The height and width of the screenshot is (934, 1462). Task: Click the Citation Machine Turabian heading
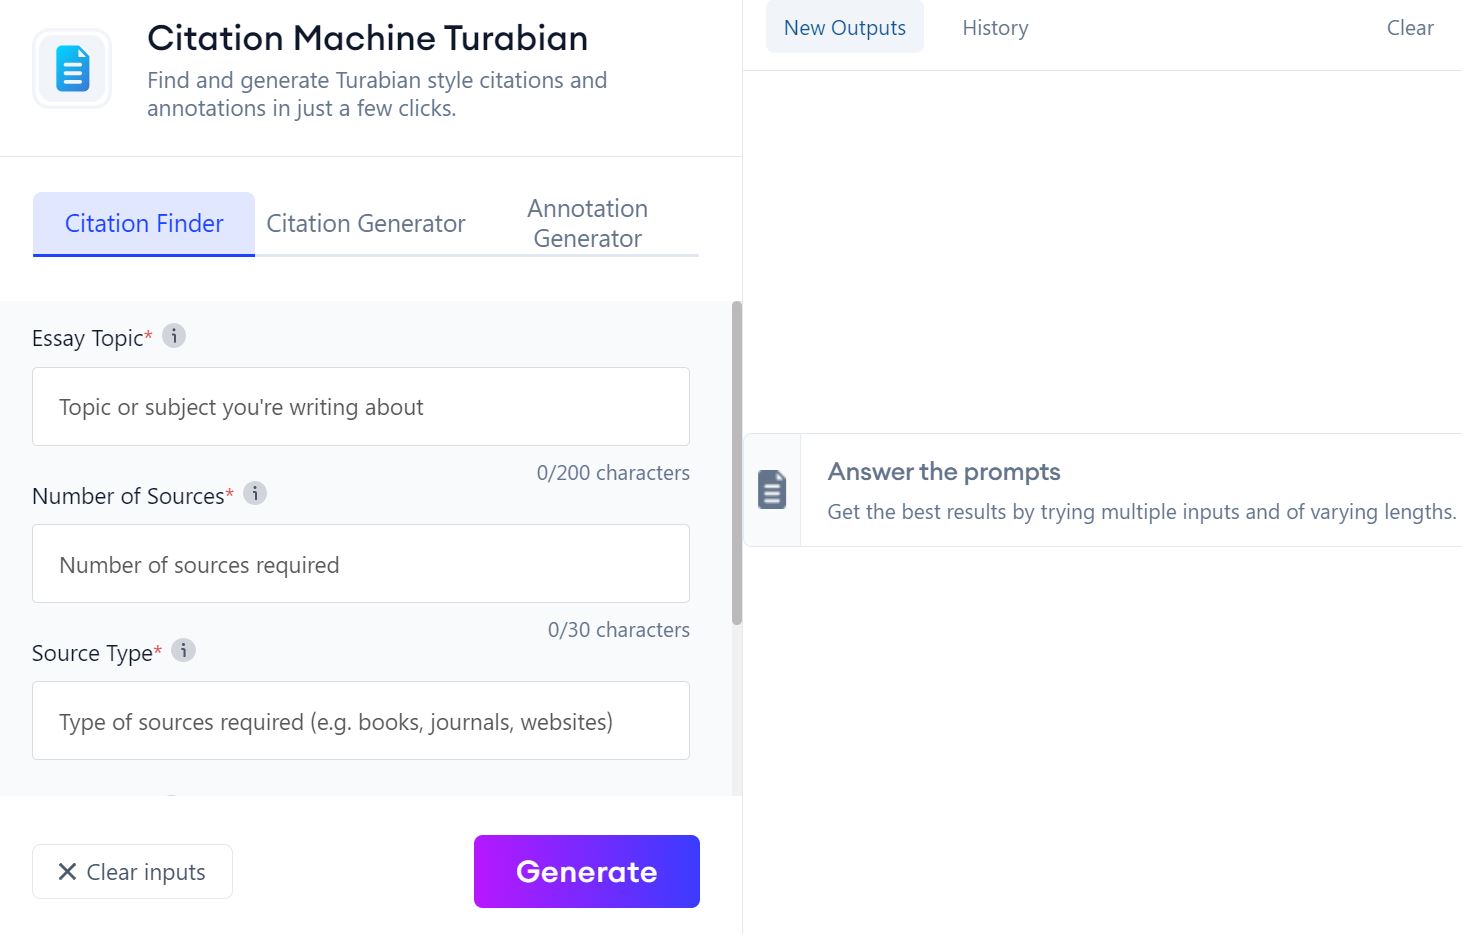367,38
